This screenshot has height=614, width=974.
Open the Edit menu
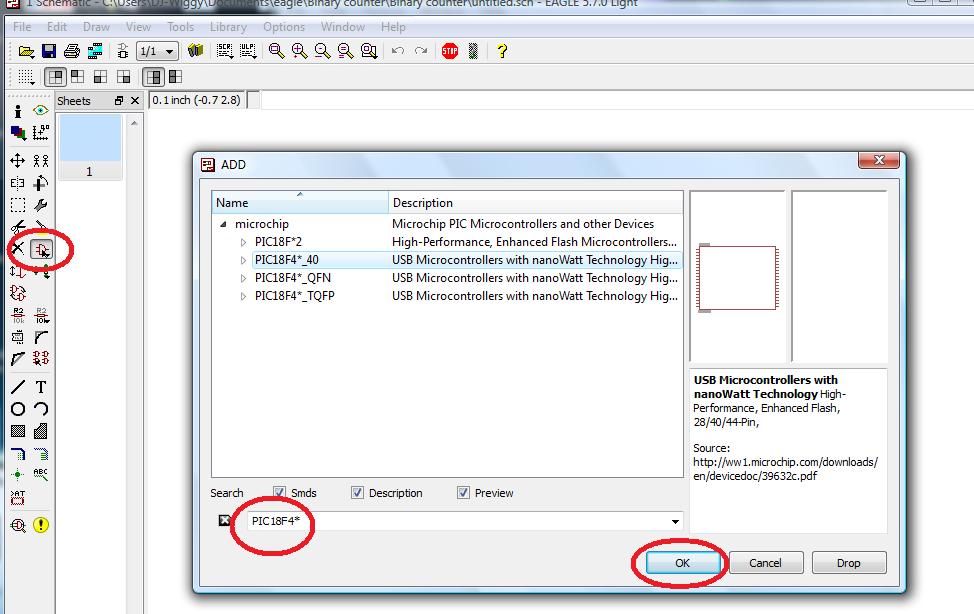pyautogui.click(x=57, y=27)
